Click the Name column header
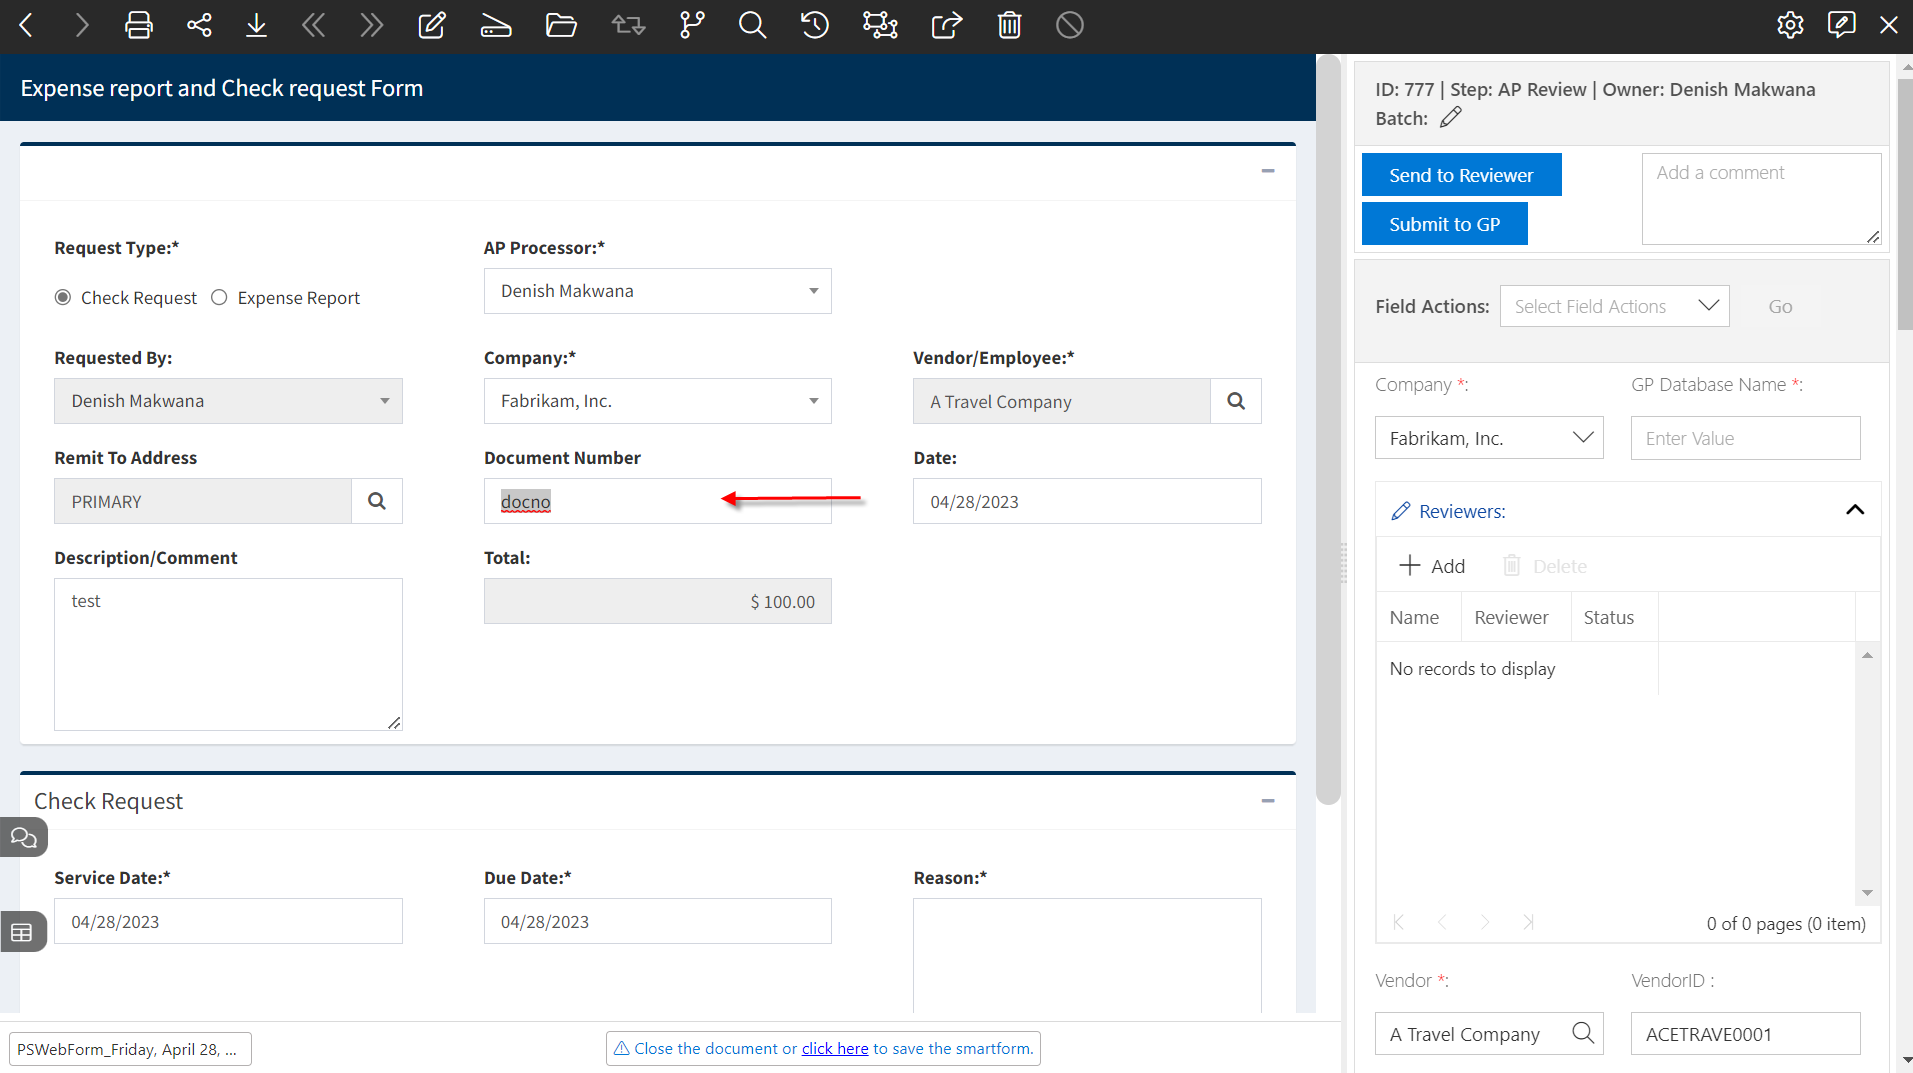The image size is (1913, 1073). tap(1414, 617)
